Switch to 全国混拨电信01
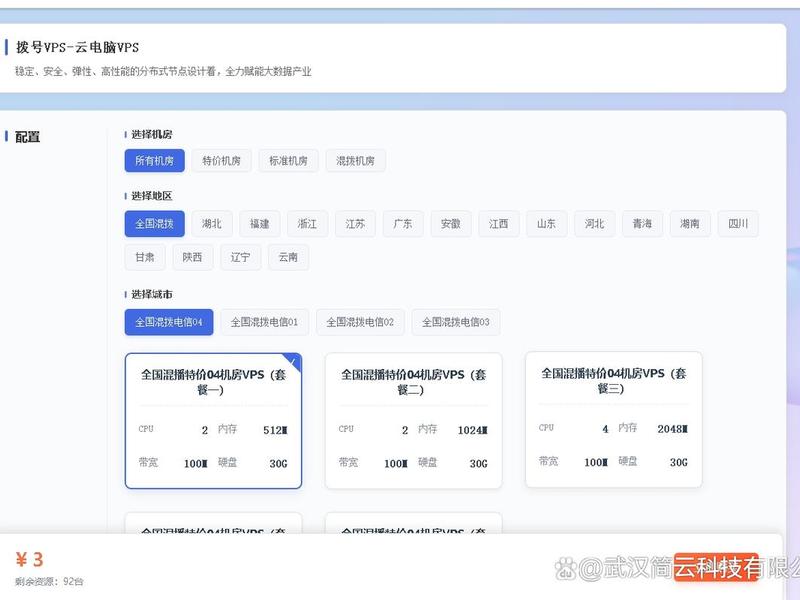Viewport: 800px width, 600px height. click(264, 322)
